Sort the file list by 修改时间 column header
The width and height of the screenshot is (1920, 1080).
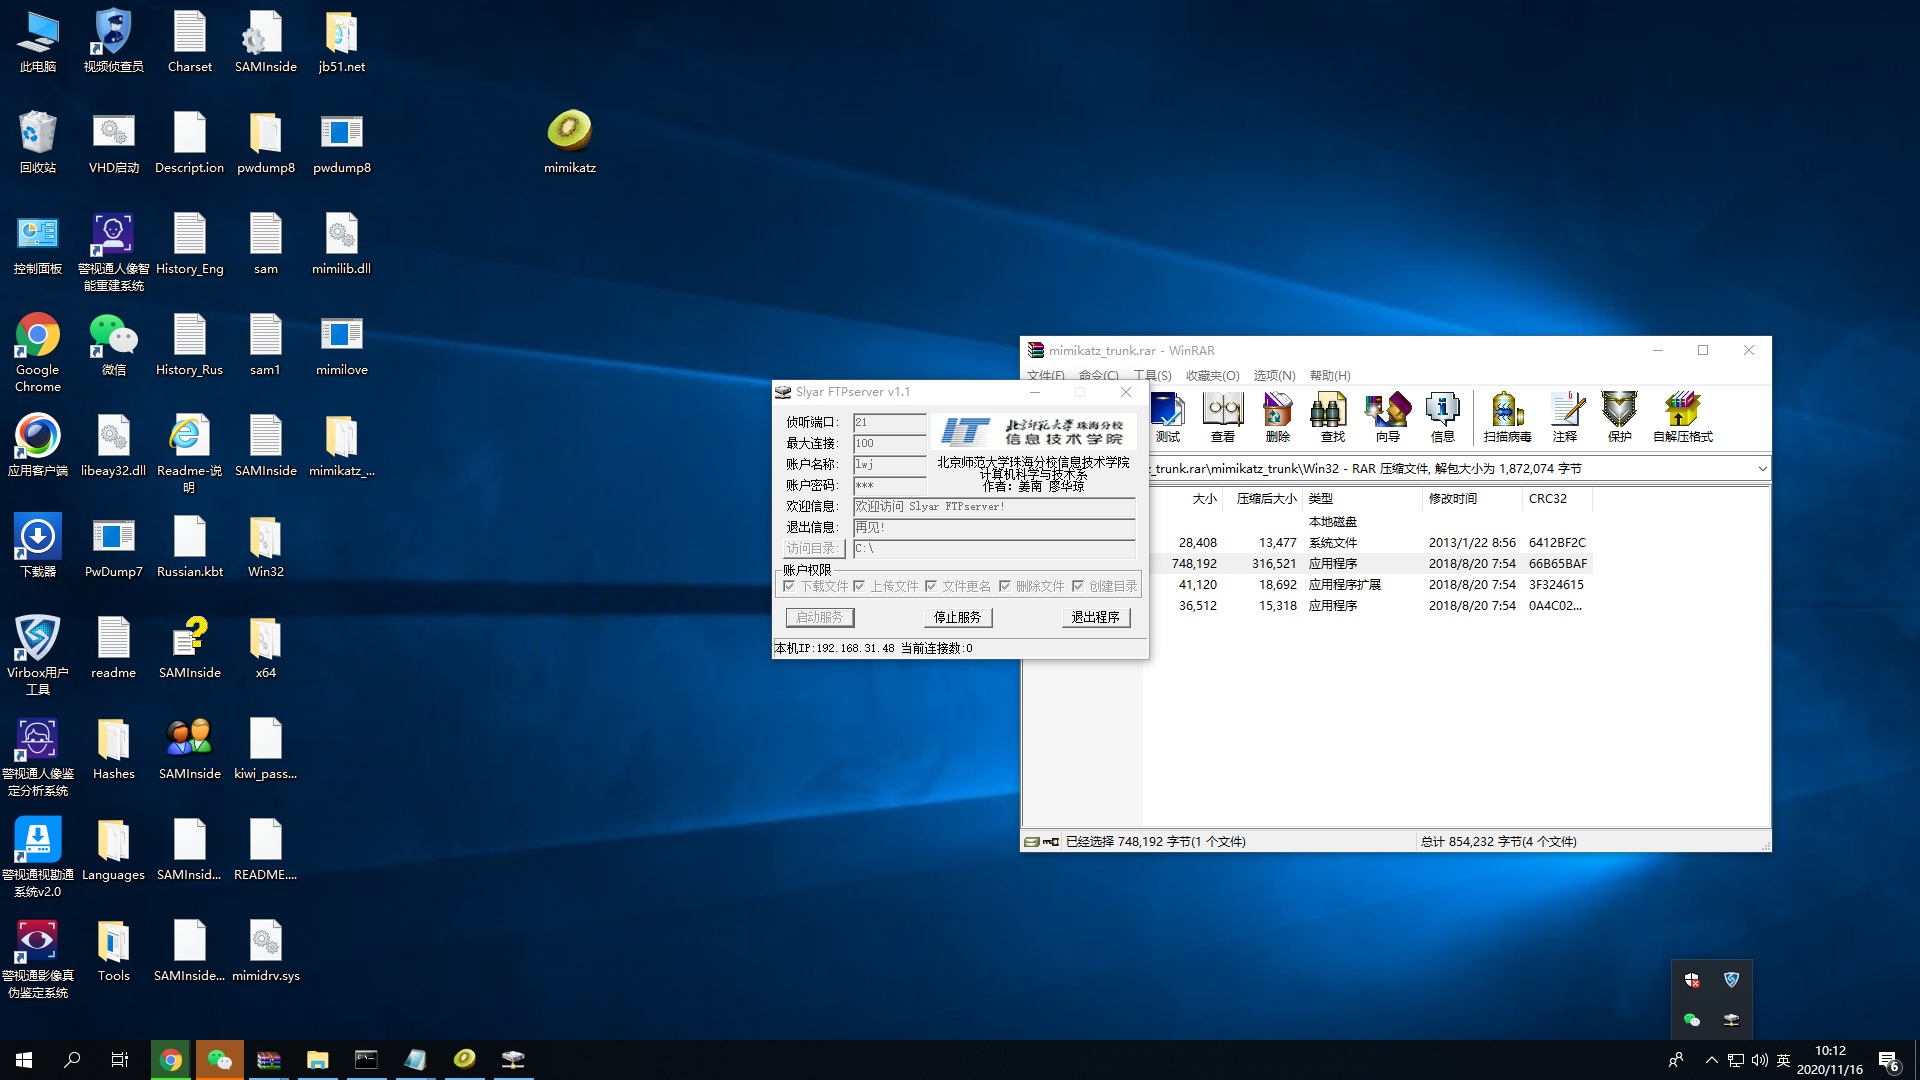point(1452,498)
